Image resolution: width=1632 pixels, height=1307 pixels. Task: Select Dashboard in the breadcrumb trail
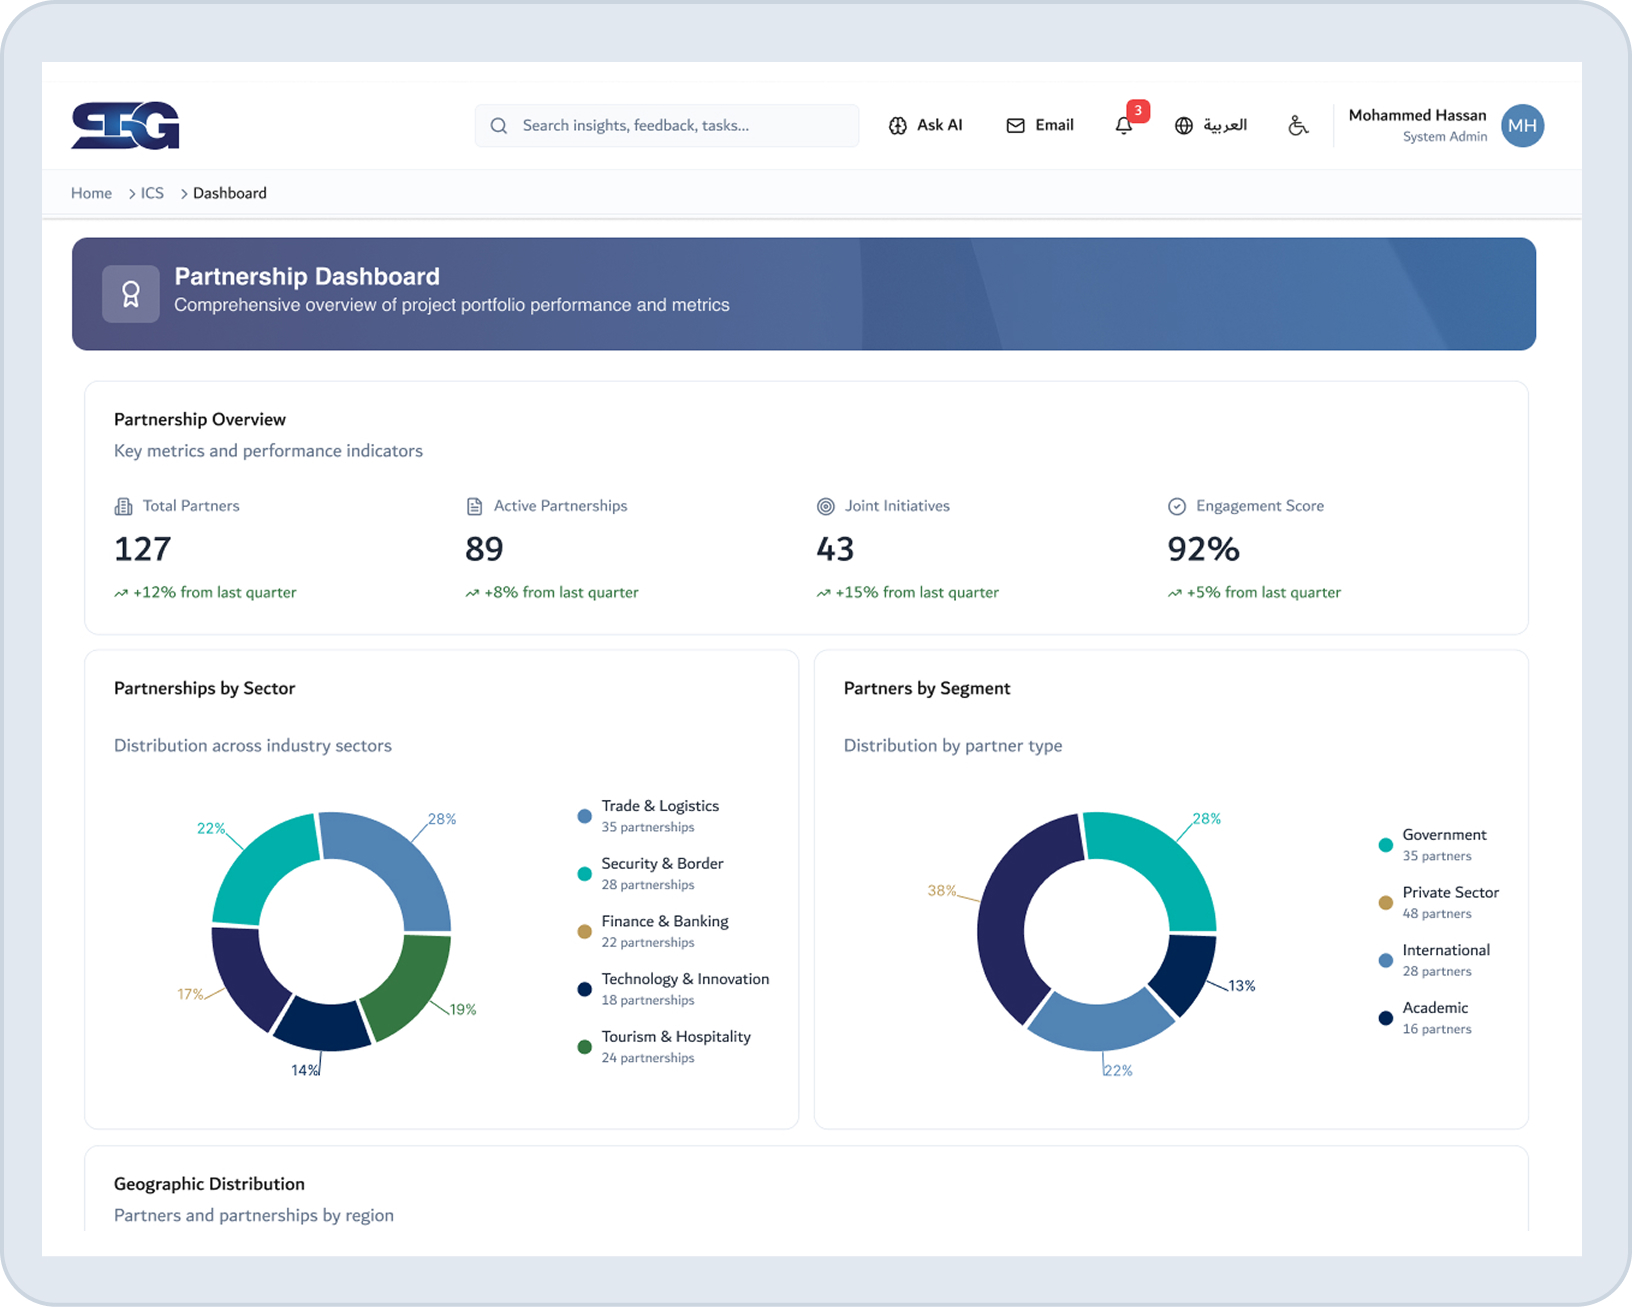pyautogui.click(x=230, y=193)
